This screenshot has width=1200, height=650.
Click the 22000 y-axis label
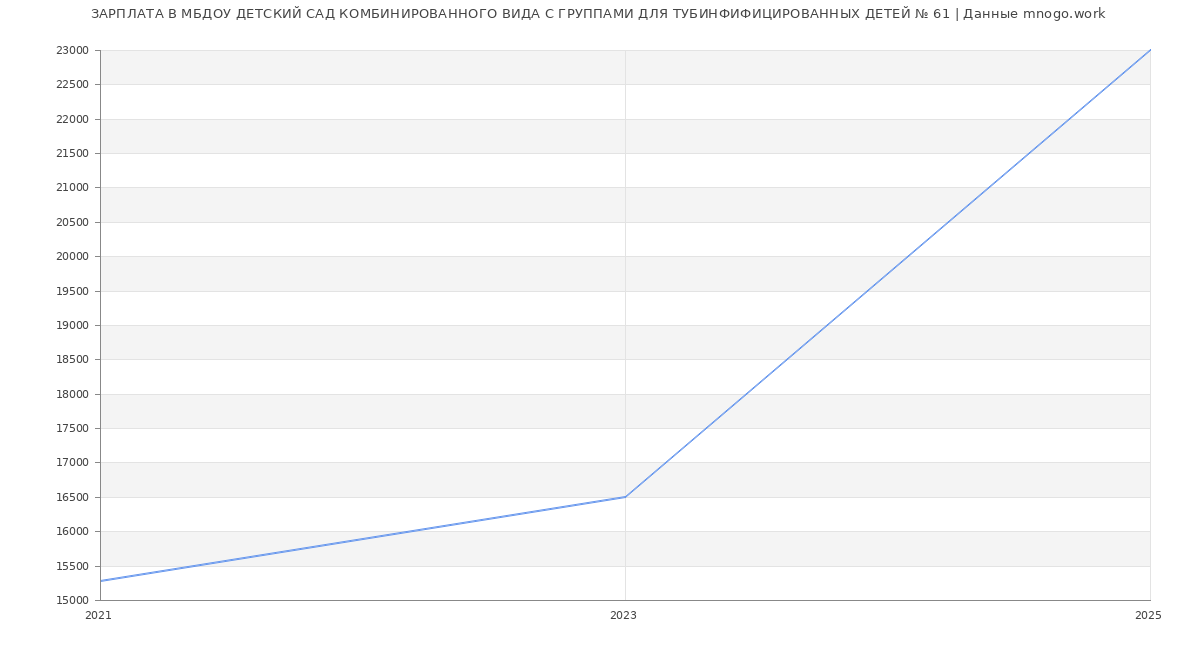point(73,120)
